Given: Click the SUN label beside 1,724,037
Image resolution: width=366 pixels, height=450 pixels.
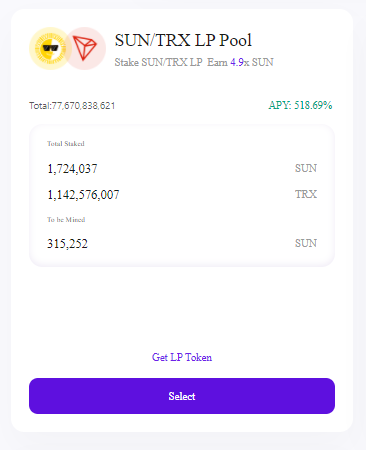Looking at the screenshot, I should [x=306, y=168].
